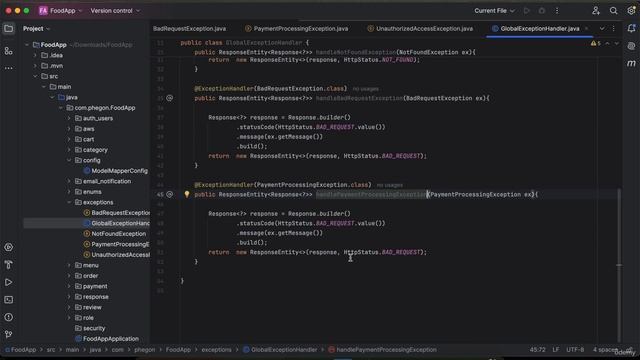The width and height of the screenshot is (640, 360).
Task: Open the Version control dropdown
Action: (x=115, y=11)
